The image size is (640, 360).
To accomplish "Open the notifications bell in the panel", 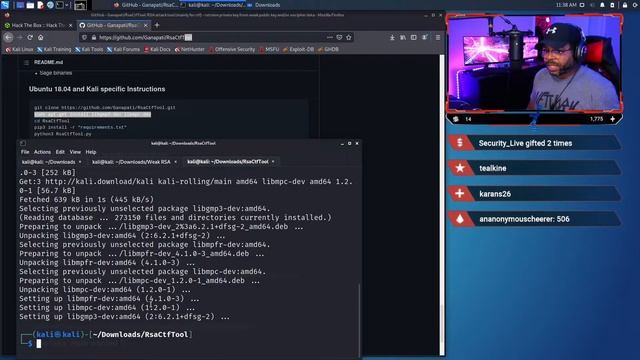I will 602,5.
